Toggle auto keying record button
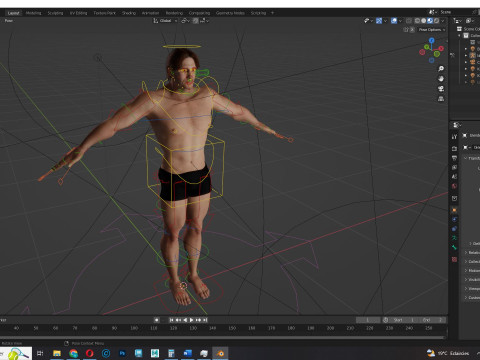This screenshot has width=480, height=360. coord(157,320)
